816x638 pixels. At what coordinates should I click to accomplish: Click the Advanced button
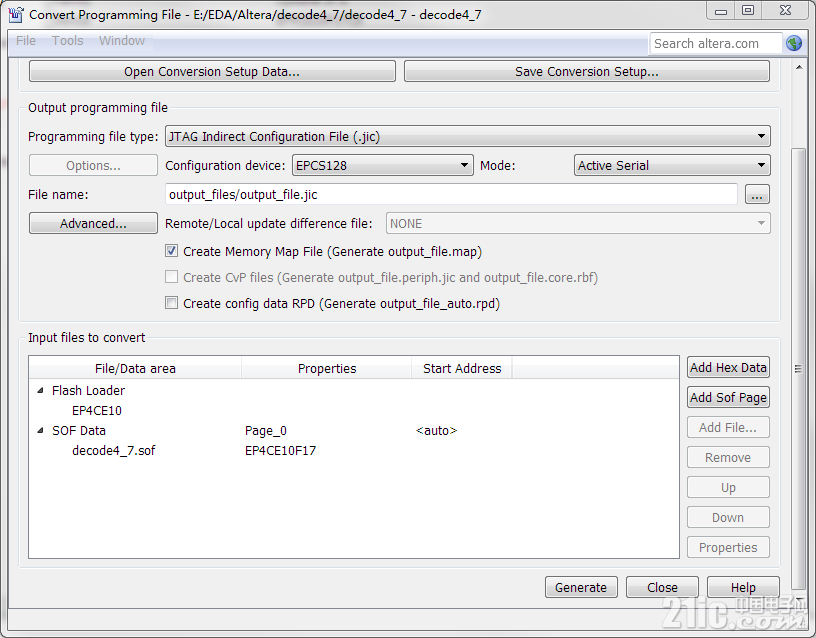93,223
